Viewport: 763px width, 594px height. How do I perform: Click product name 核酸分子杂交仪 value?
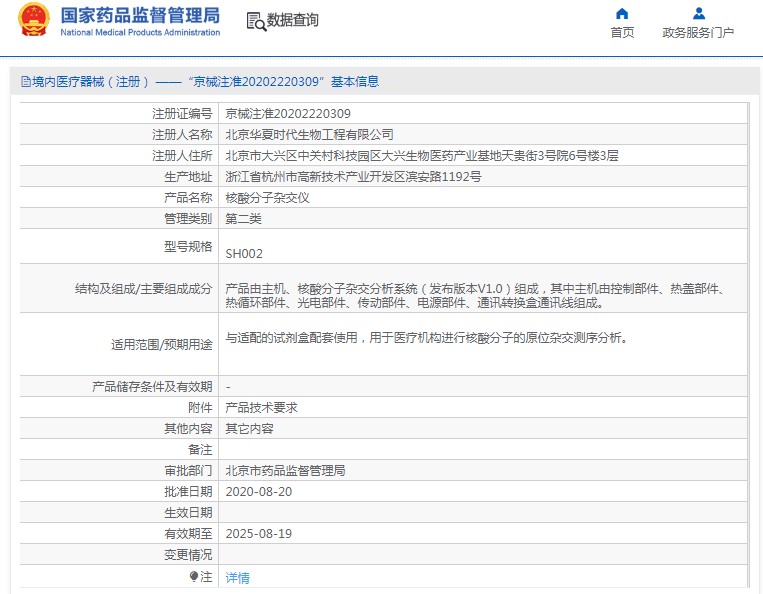[x=267, y=198]
